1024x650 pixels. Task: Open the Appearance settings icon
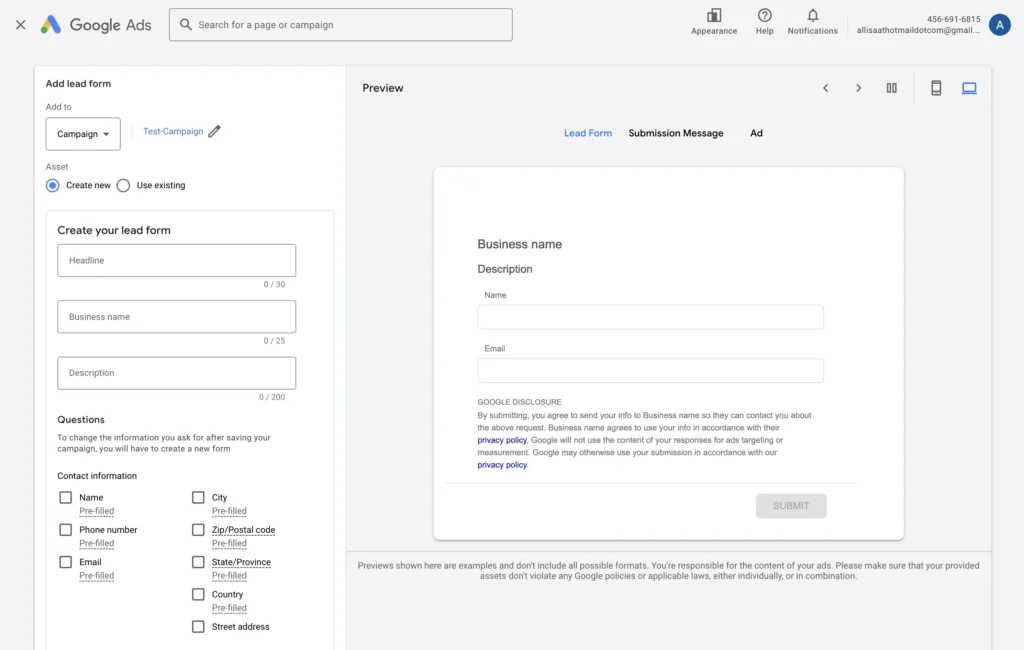(x=714, y=16)
